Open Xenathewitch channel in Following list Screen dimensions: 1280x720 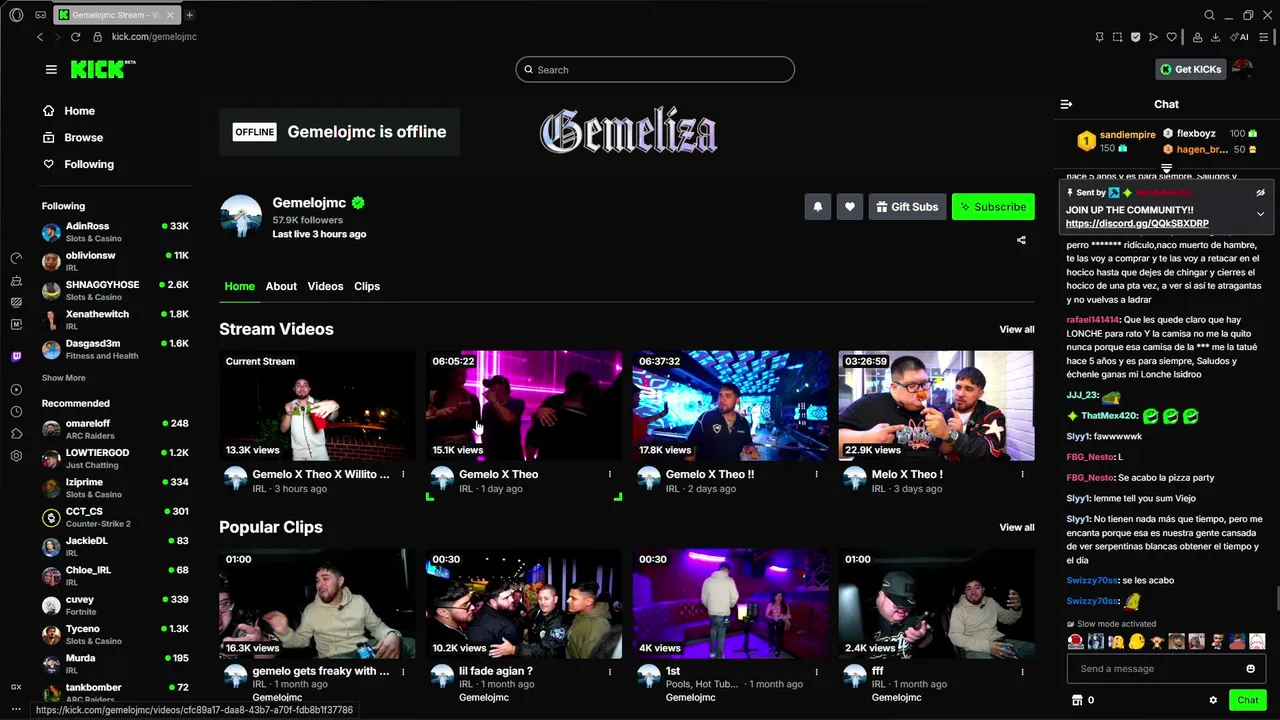coord(115,320)
